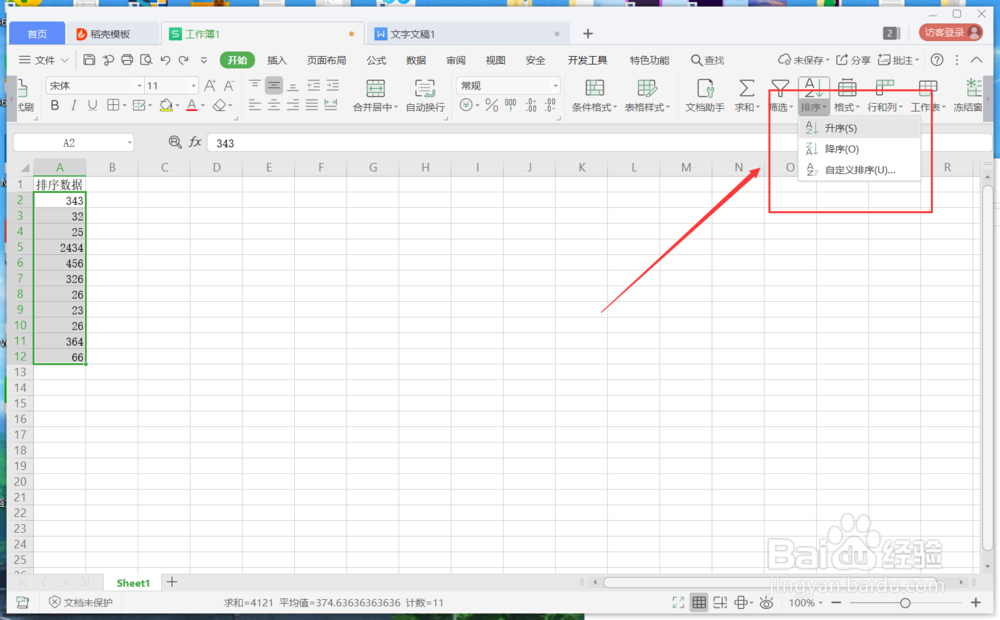The width and height of the screenshot is (1000, 620).
Task: Open the 常规 number format dropdown
Action: click(555, 85)
